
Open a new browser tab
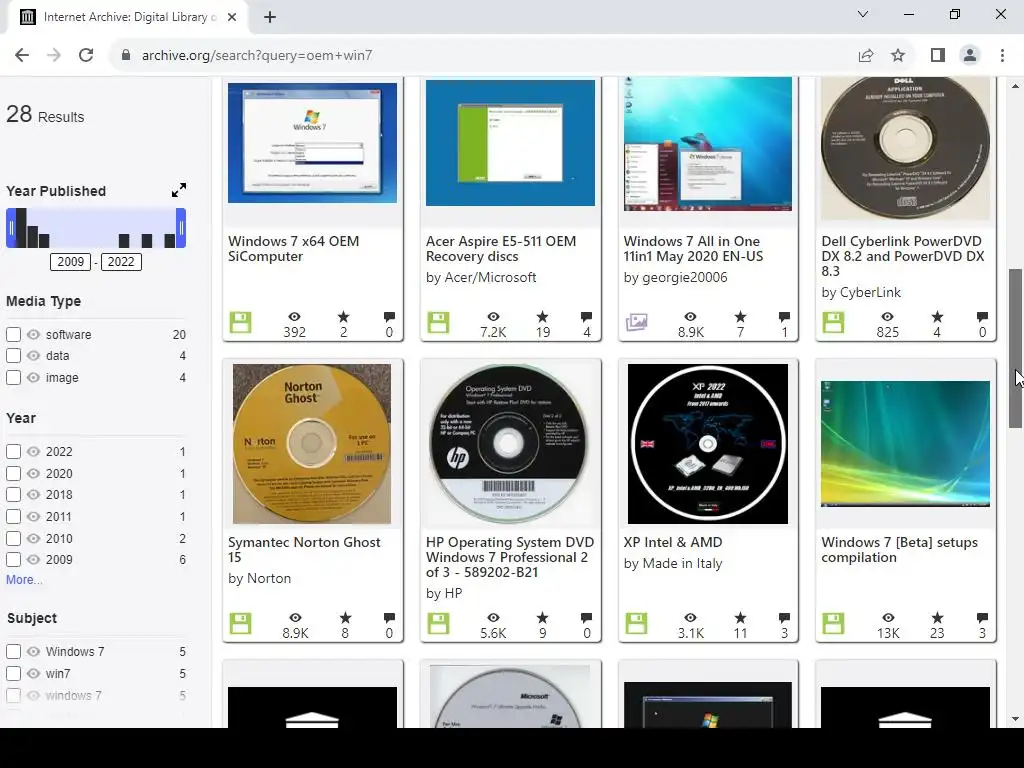(x=270, y=17)
